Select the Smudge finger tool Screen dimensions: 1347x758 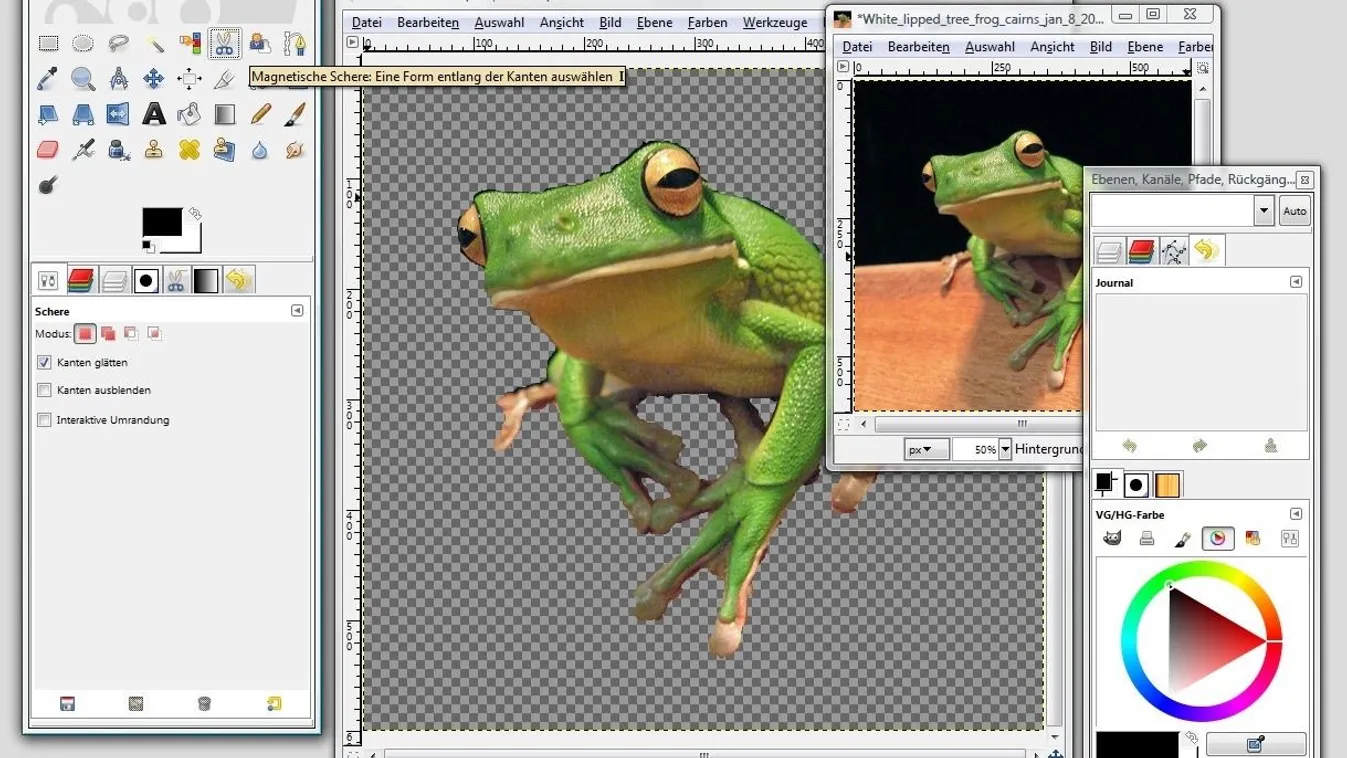[x=295, y=150]
